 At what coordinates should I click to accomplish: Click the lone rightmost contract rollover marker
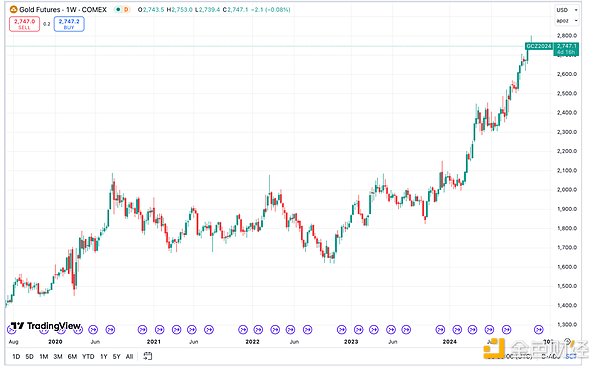[539, 329]
